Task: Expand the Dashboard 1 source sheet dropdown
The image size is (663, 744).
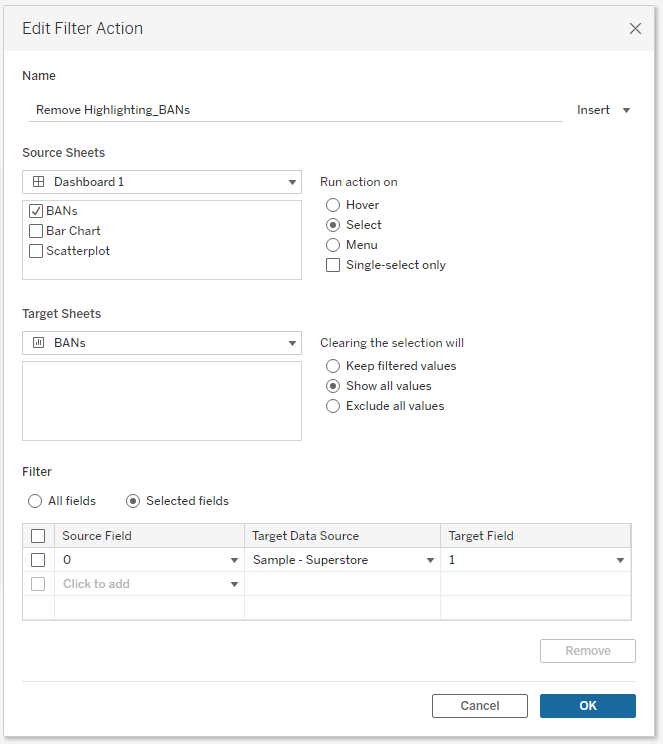Action: tap(162, 182)
